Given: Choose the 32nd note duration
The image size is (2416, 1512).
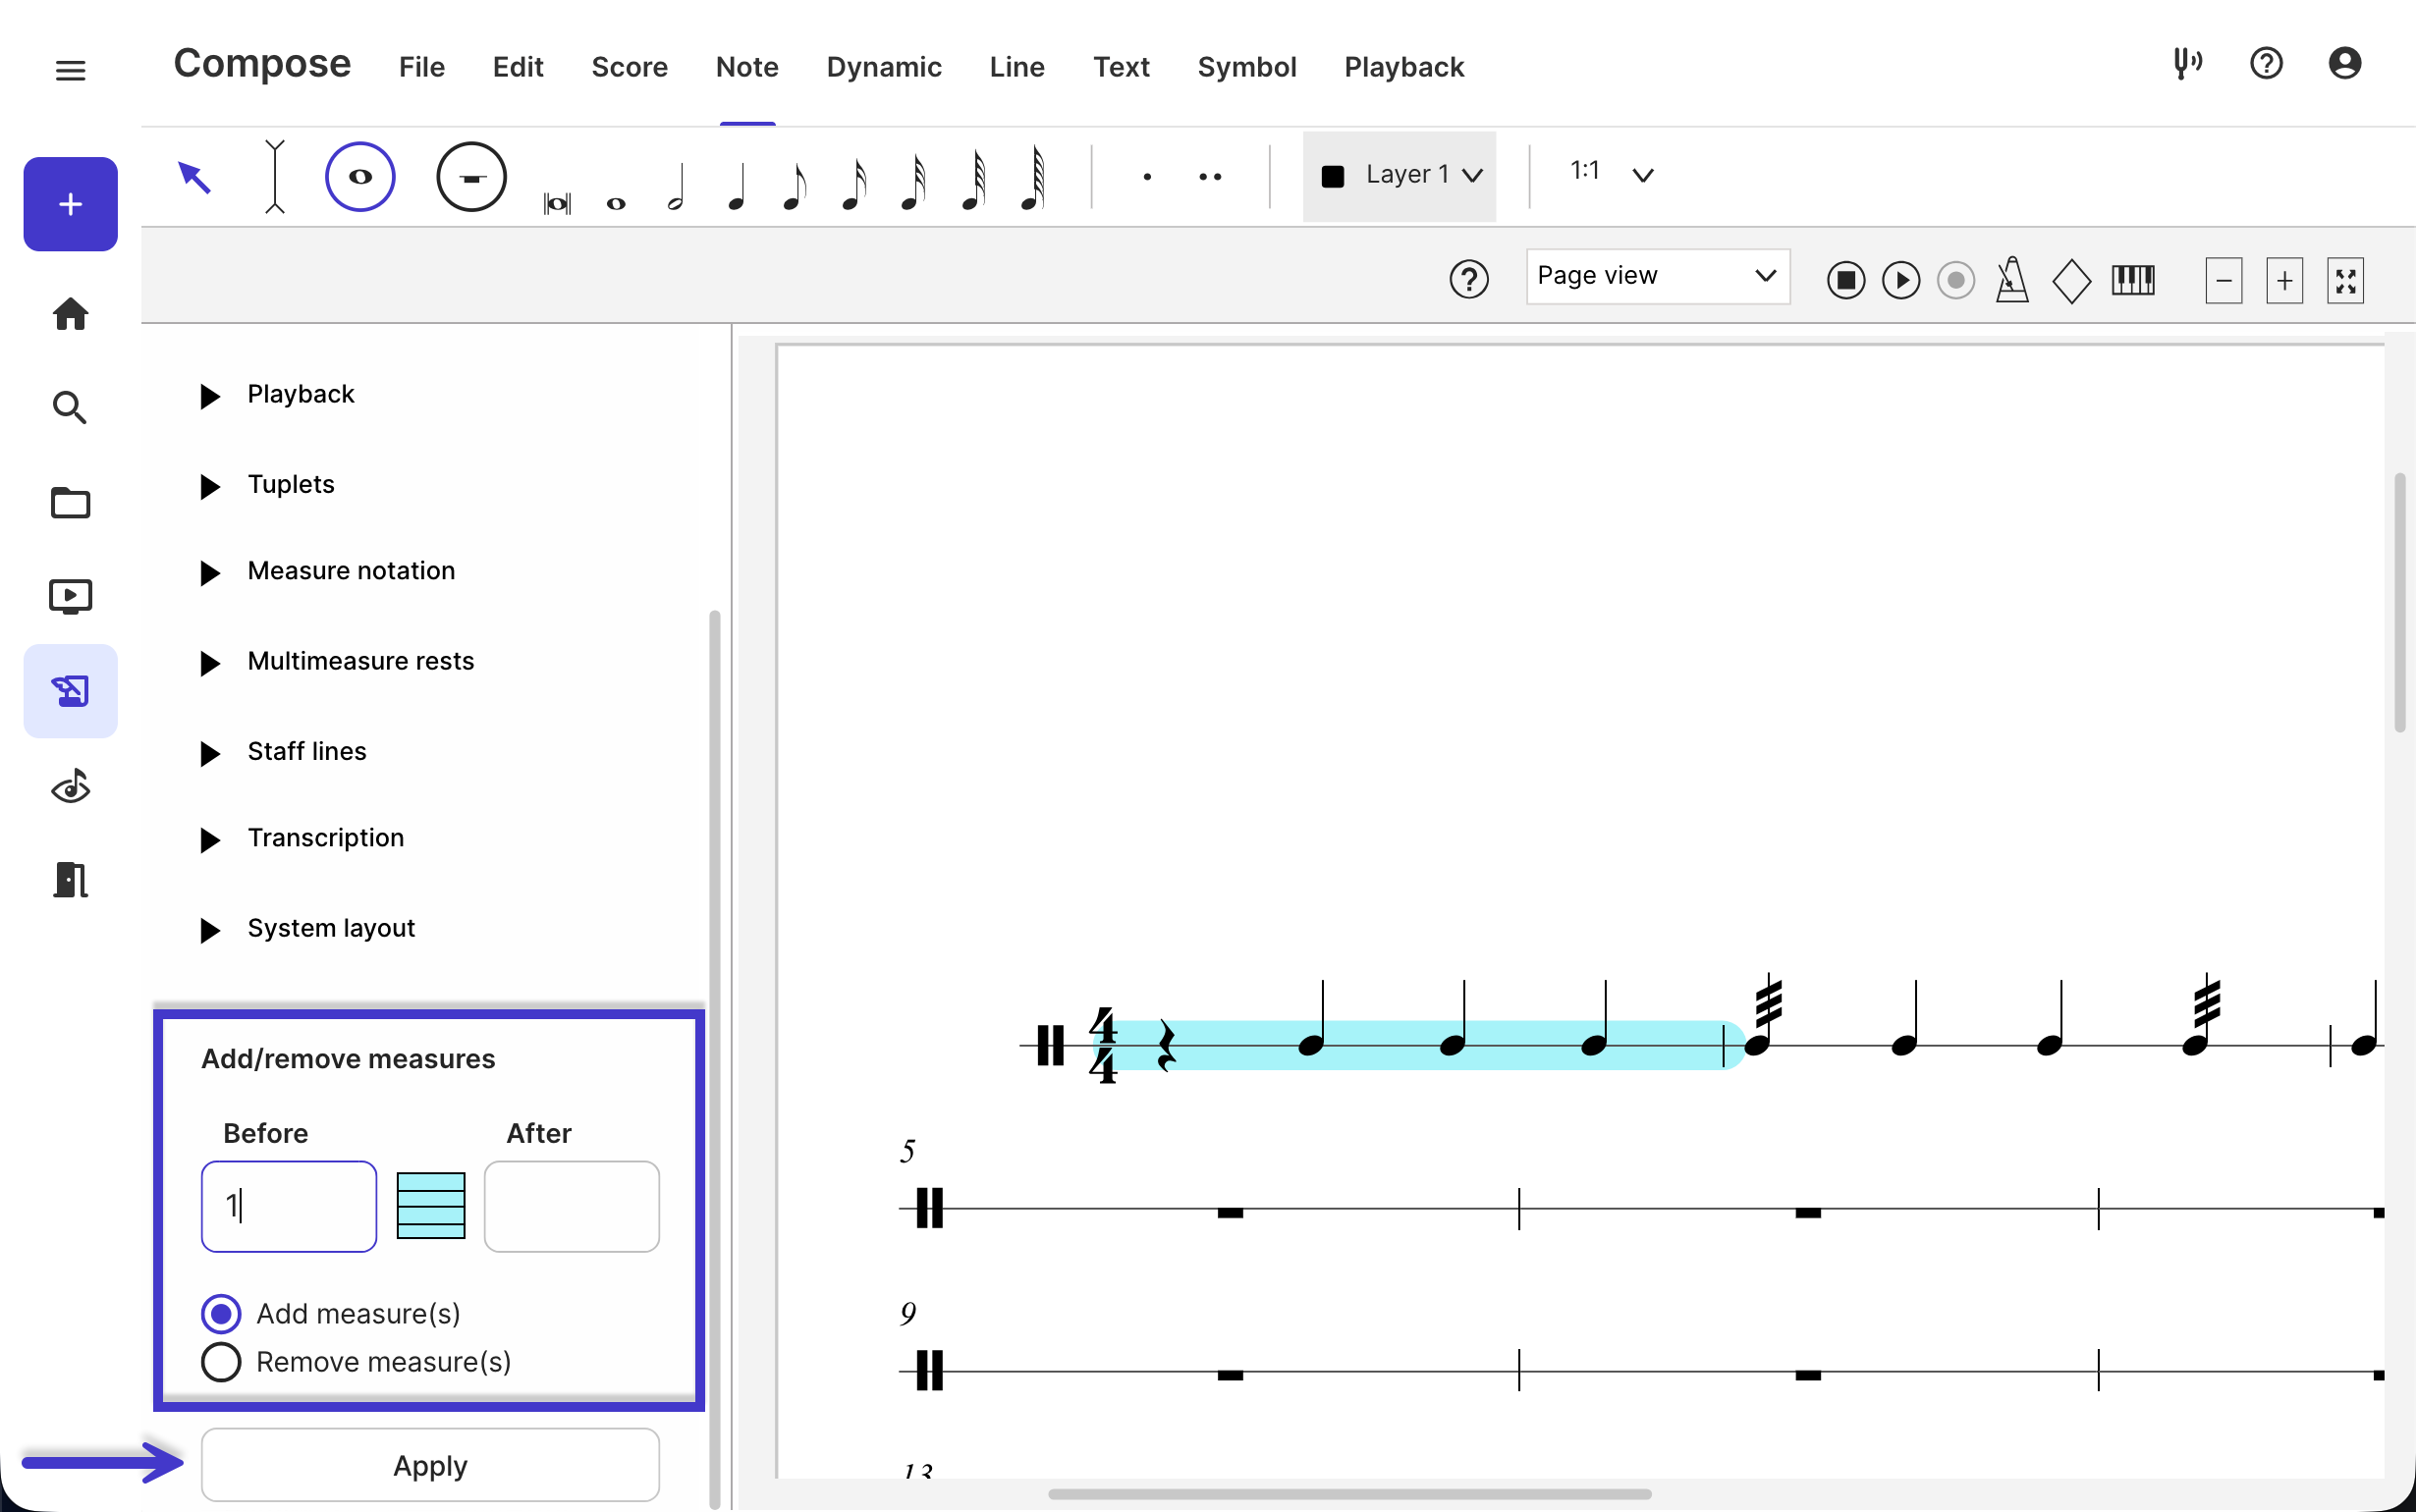Looking at the screenshot, I should (x=914, y=184).
